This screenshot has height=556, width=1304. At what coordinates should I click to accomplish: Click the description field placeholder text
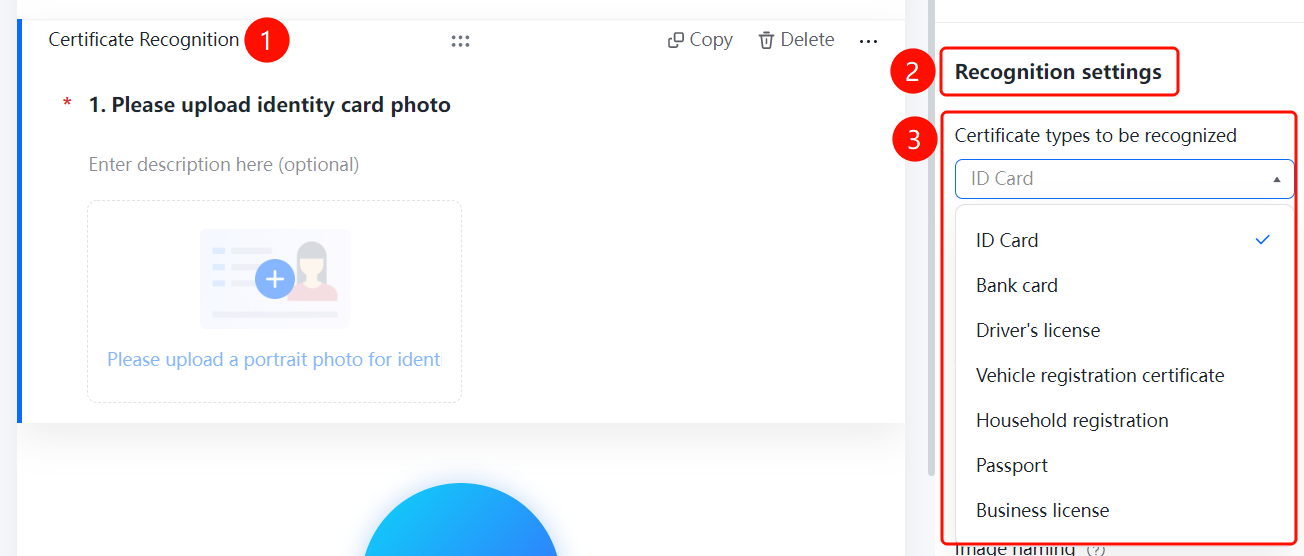pos(224,164)
